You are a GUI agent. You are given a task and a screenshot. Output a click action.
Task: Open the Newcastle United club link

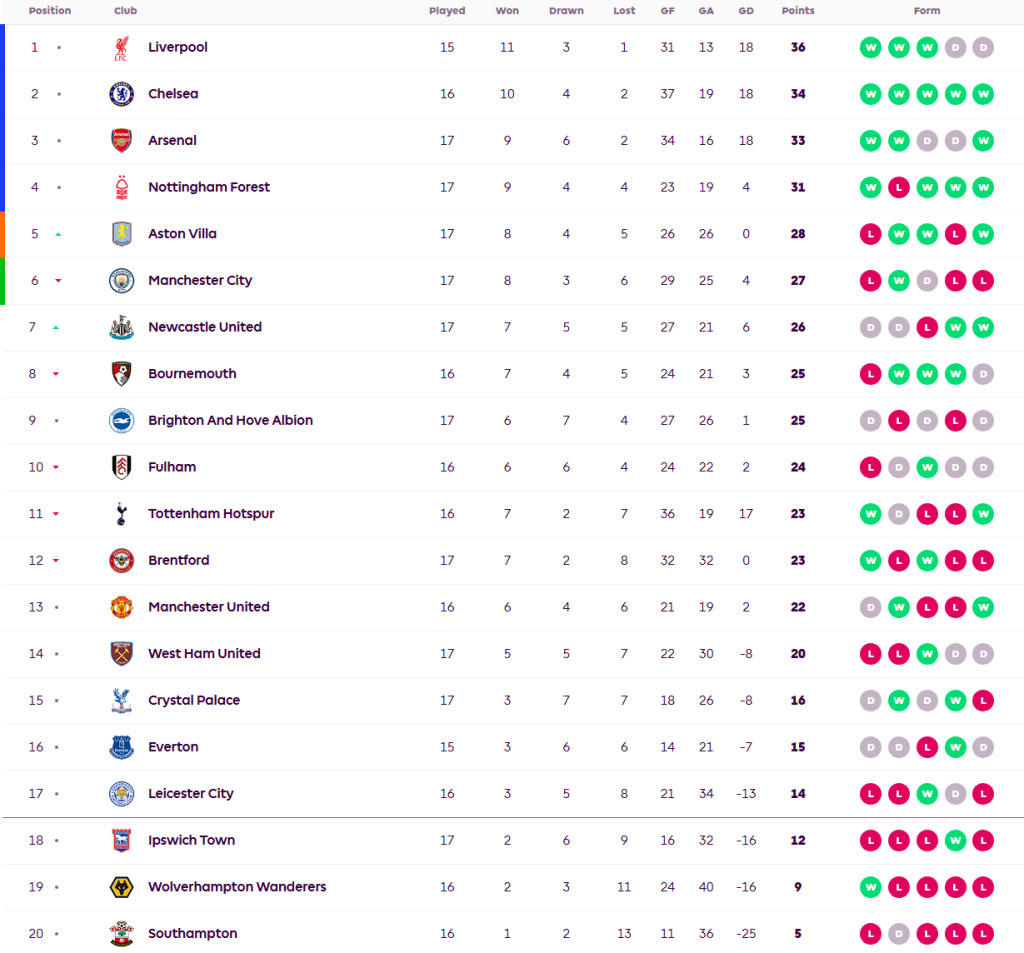click(x=204, y=327)
